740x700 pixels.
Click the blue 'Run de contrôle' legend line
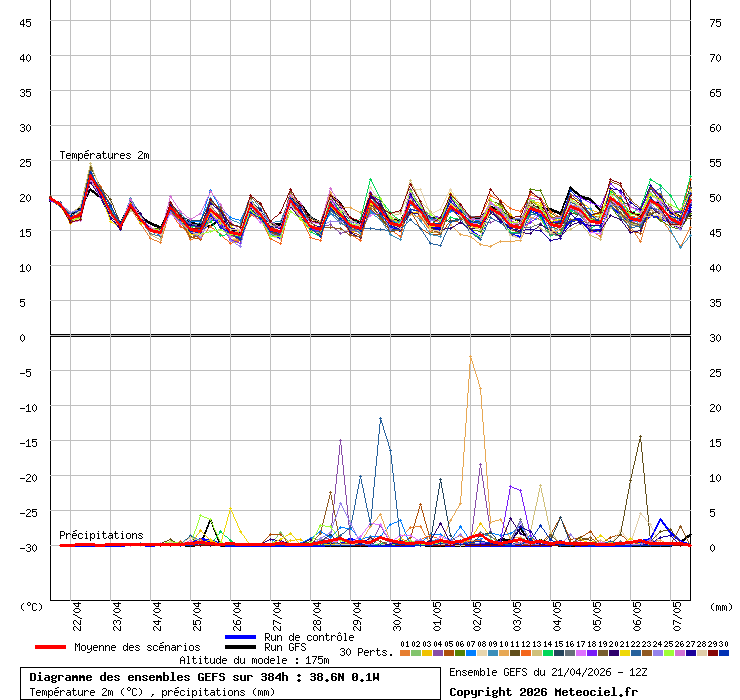coord(240,637)
